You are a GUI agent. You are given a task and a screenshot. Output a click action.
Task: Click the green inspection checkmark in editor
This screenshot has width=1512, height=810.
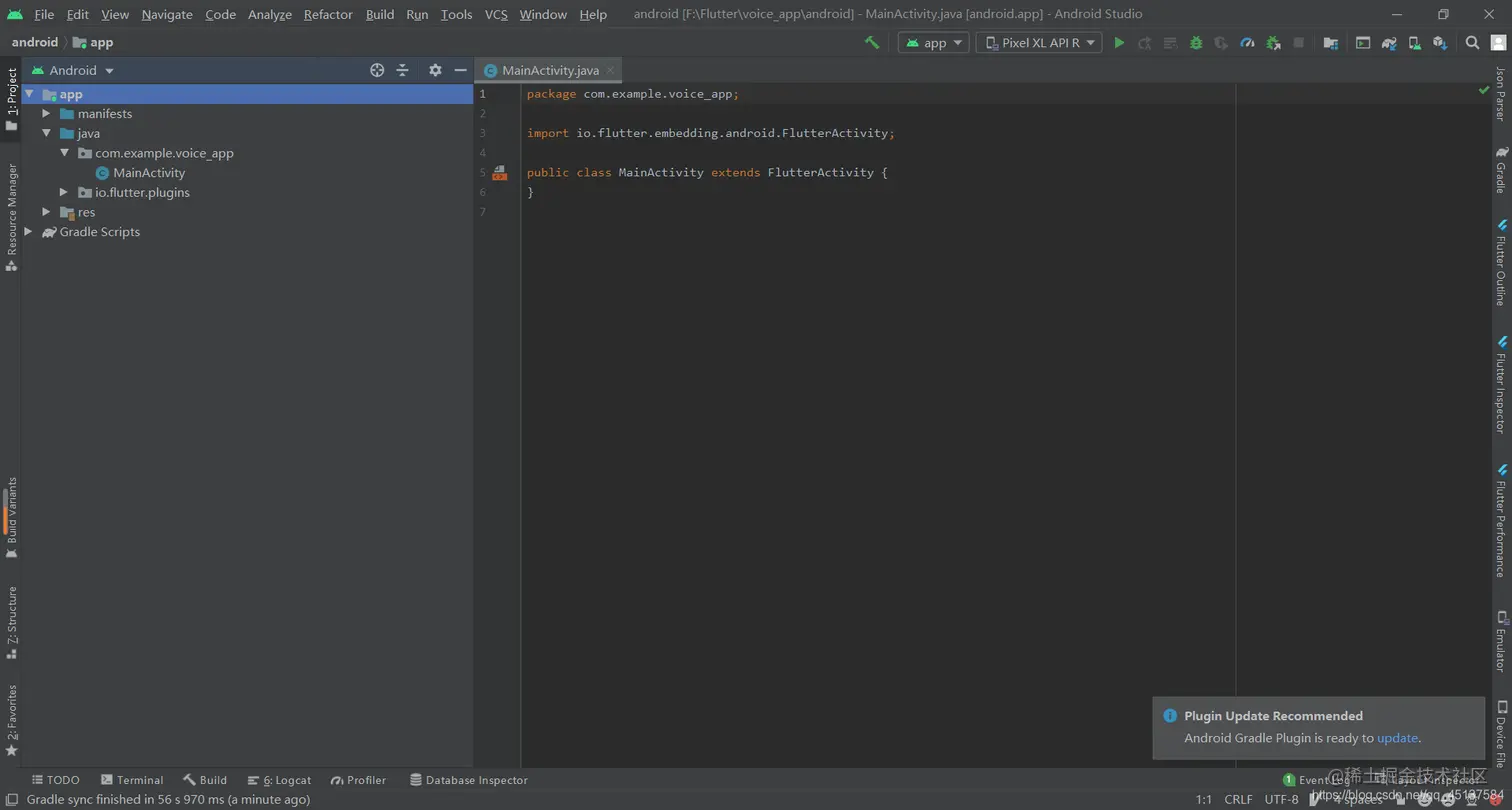coord(1484,90)
